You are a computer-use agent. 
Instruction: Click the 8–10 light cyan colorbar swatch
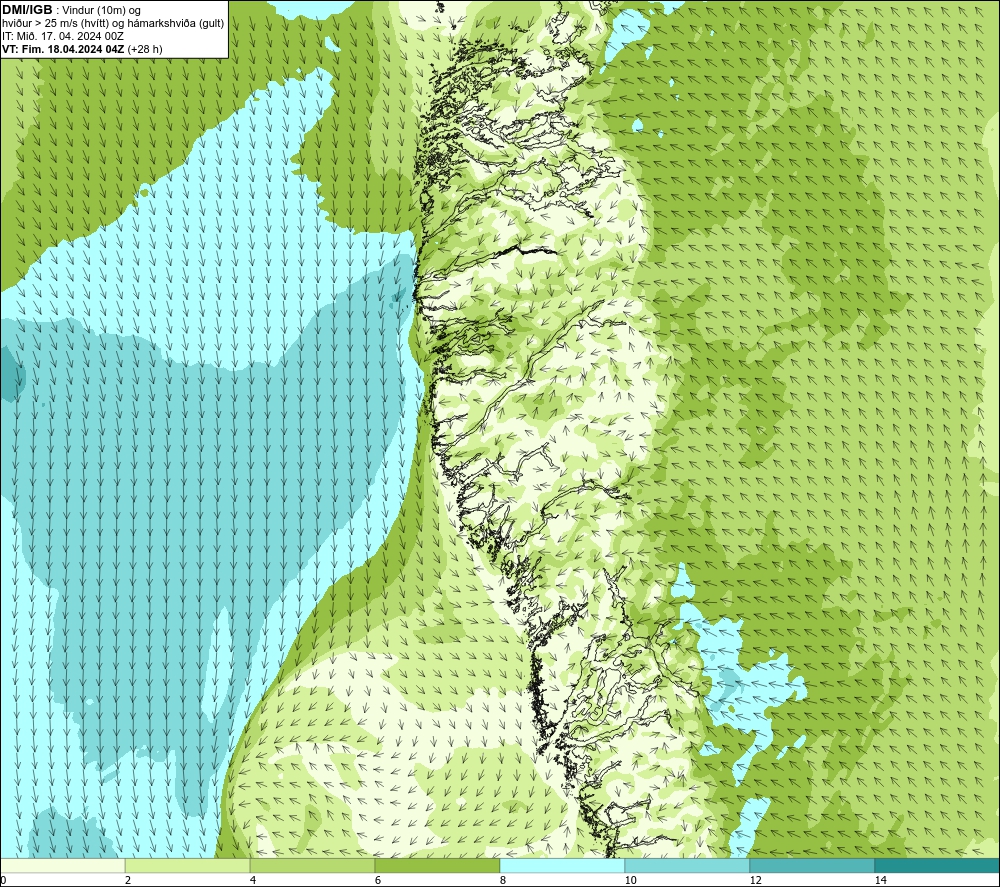(562, 865)
